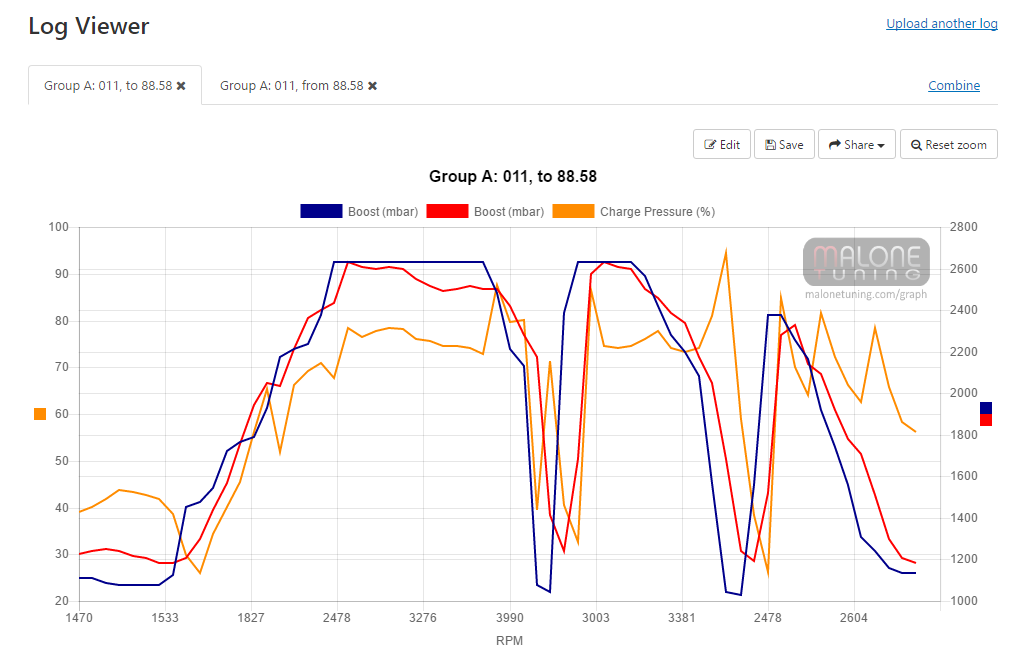
Task: Click the 2800 label on the right axis
Action: [964, 227]
